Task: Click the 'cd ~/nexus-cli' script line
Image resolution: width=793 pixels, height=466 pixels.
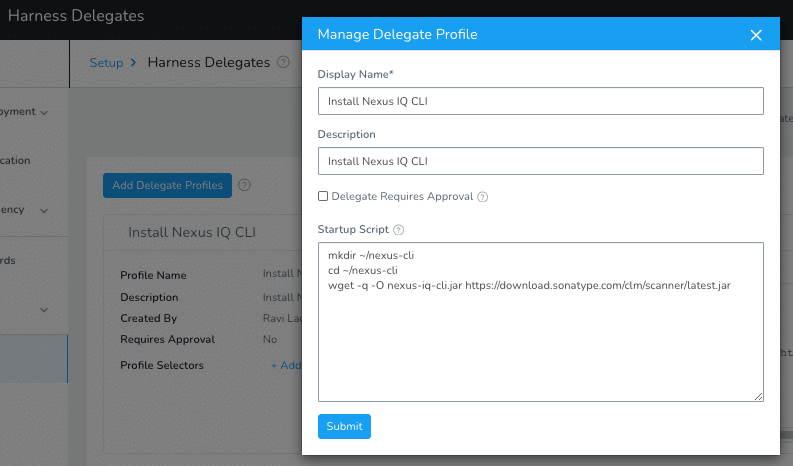Action: pyautogui.click(x=363, y=271)
